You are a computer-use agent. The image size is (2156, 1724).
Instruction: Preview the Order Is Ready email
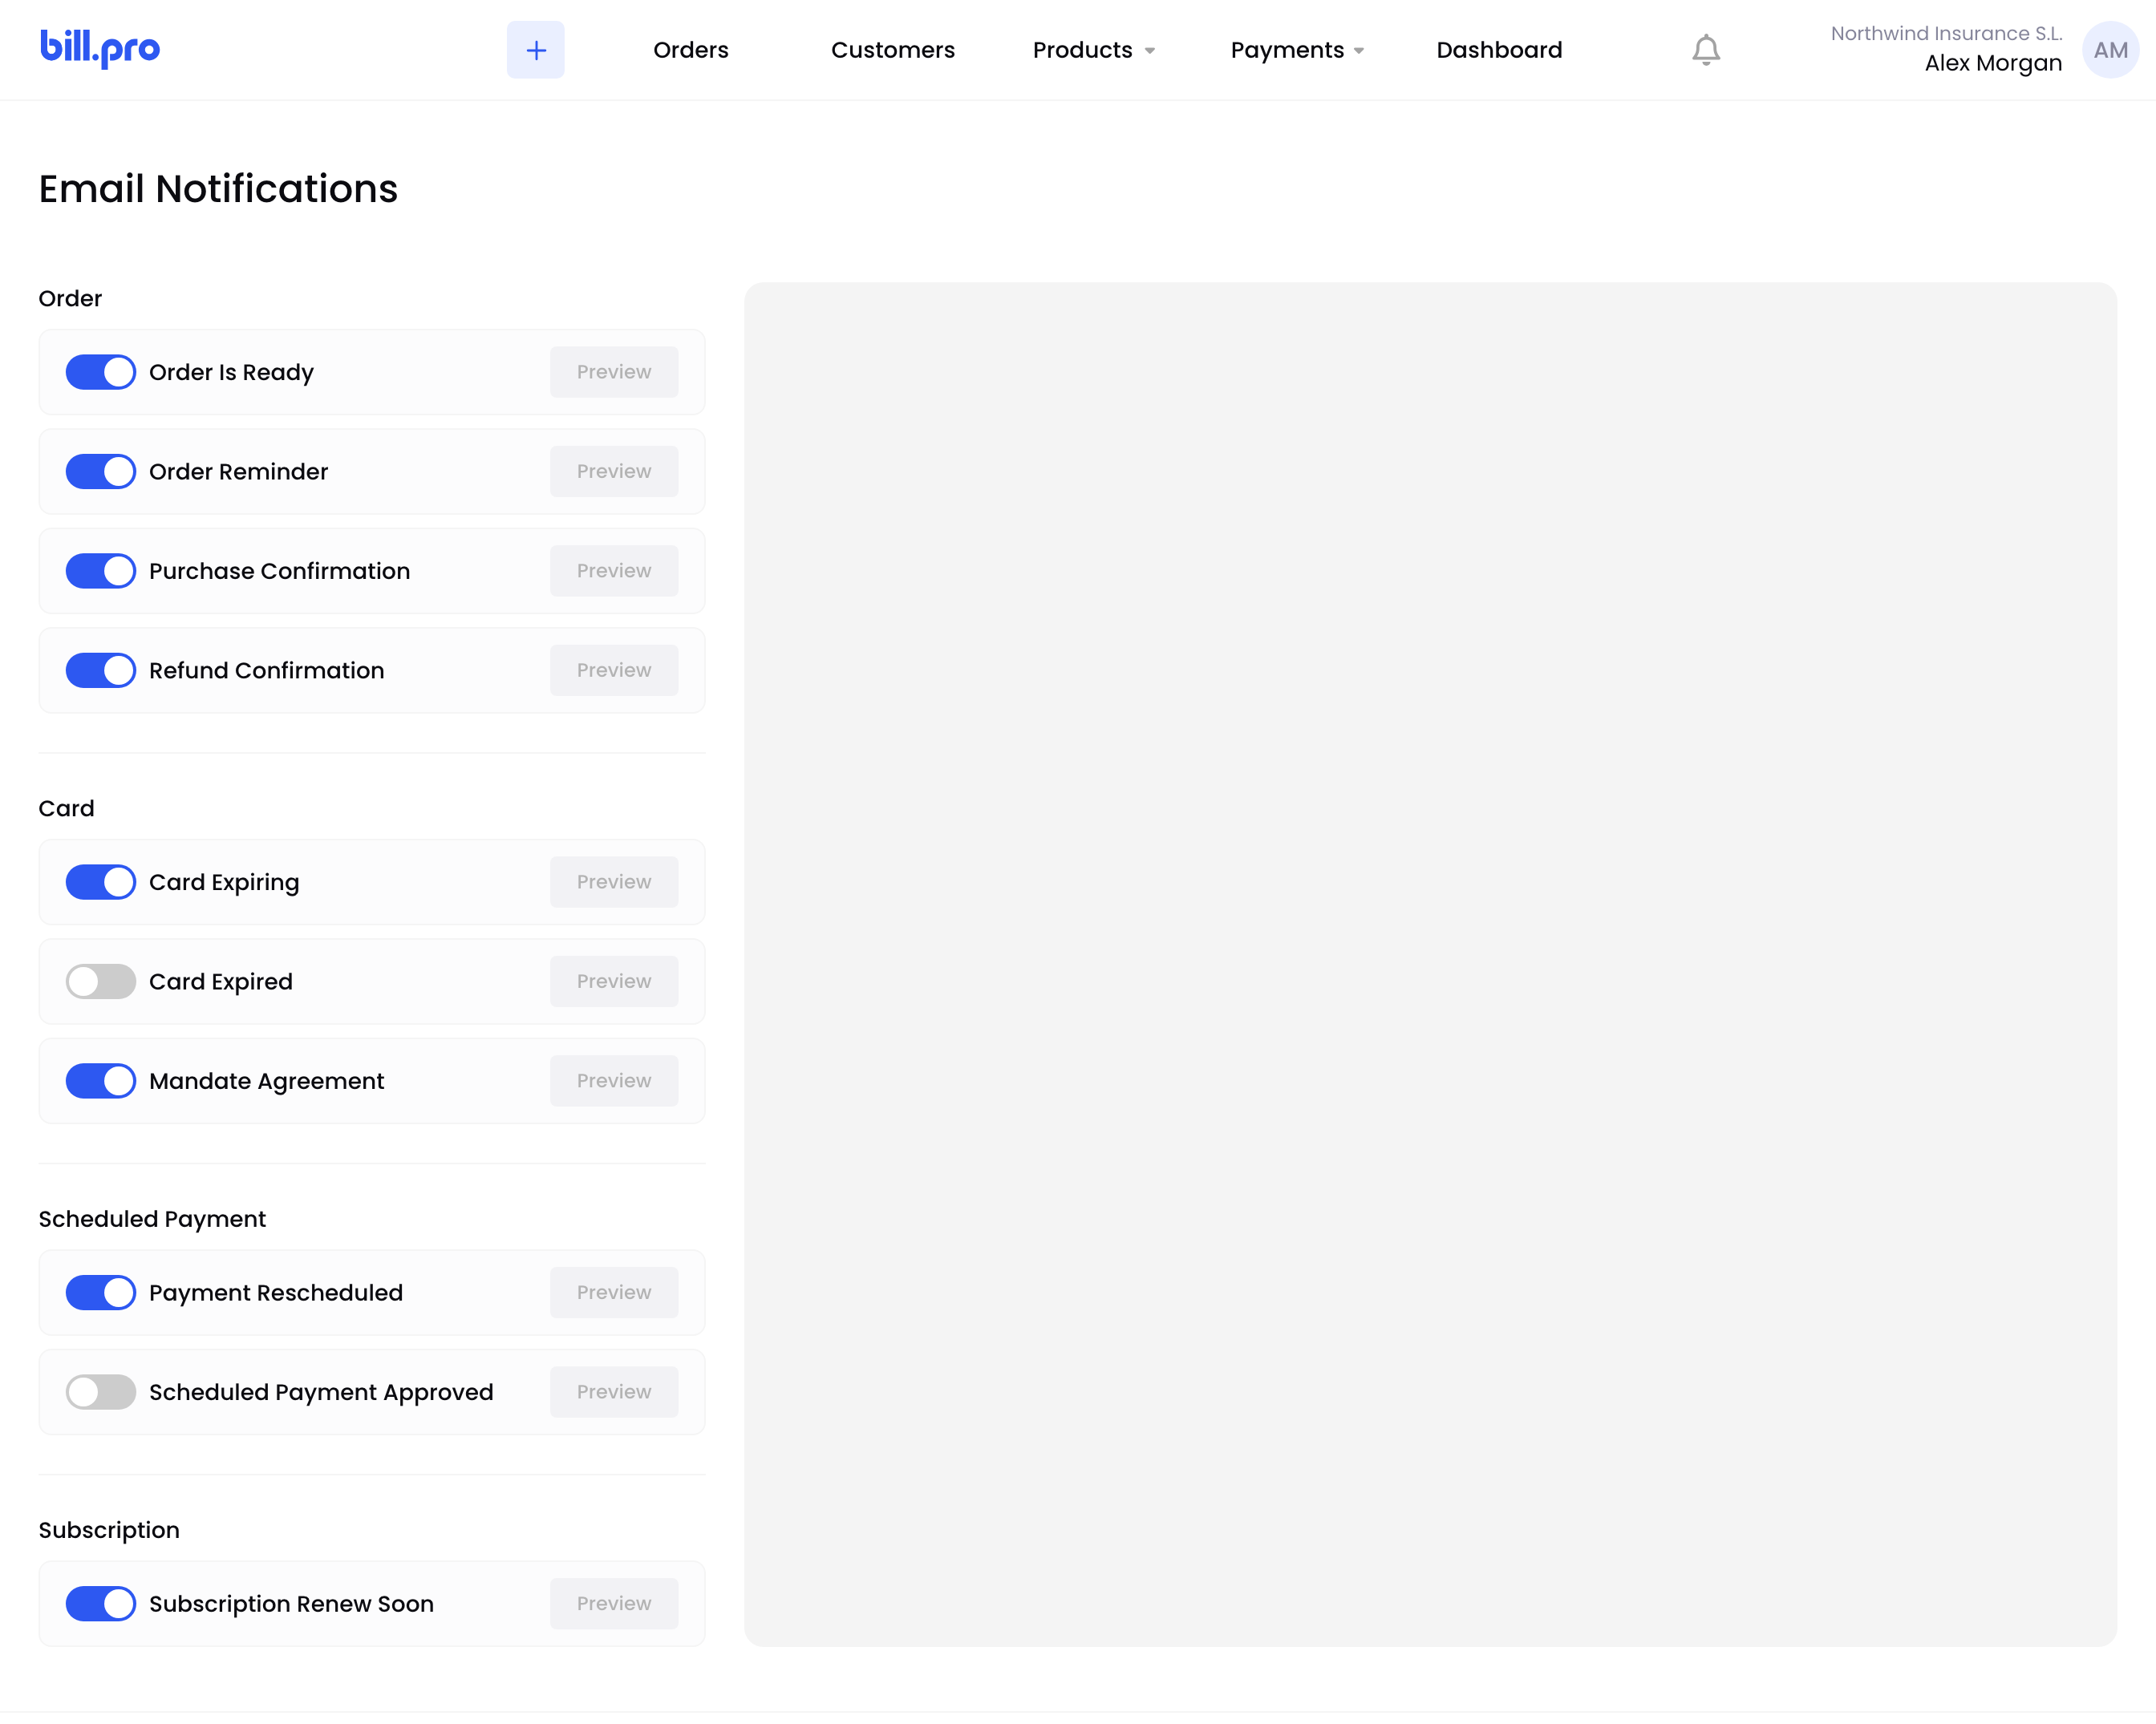pyautogui.click(x=614, y=372)
